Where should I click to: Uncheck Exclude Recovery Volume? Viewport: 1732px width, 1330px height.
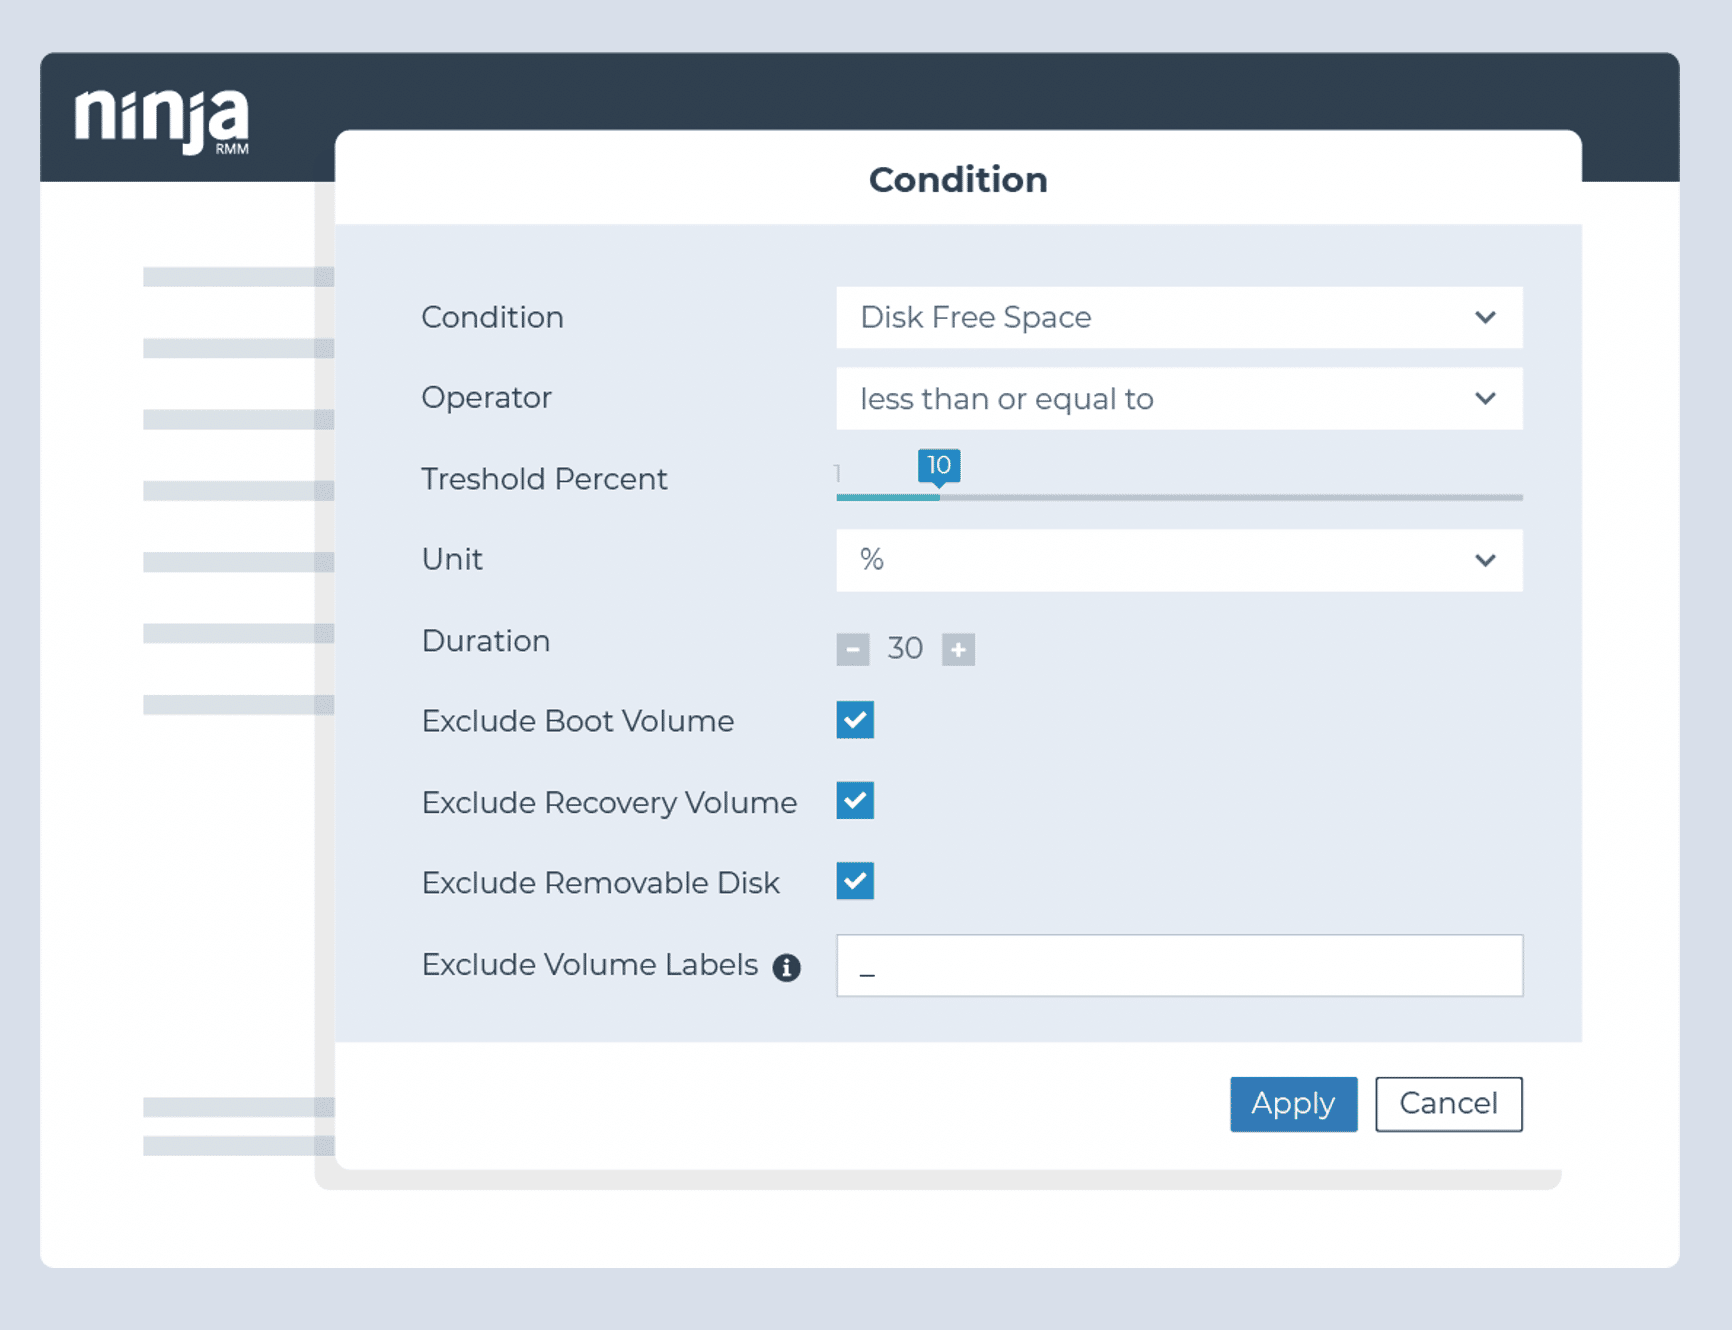[854, 801]
